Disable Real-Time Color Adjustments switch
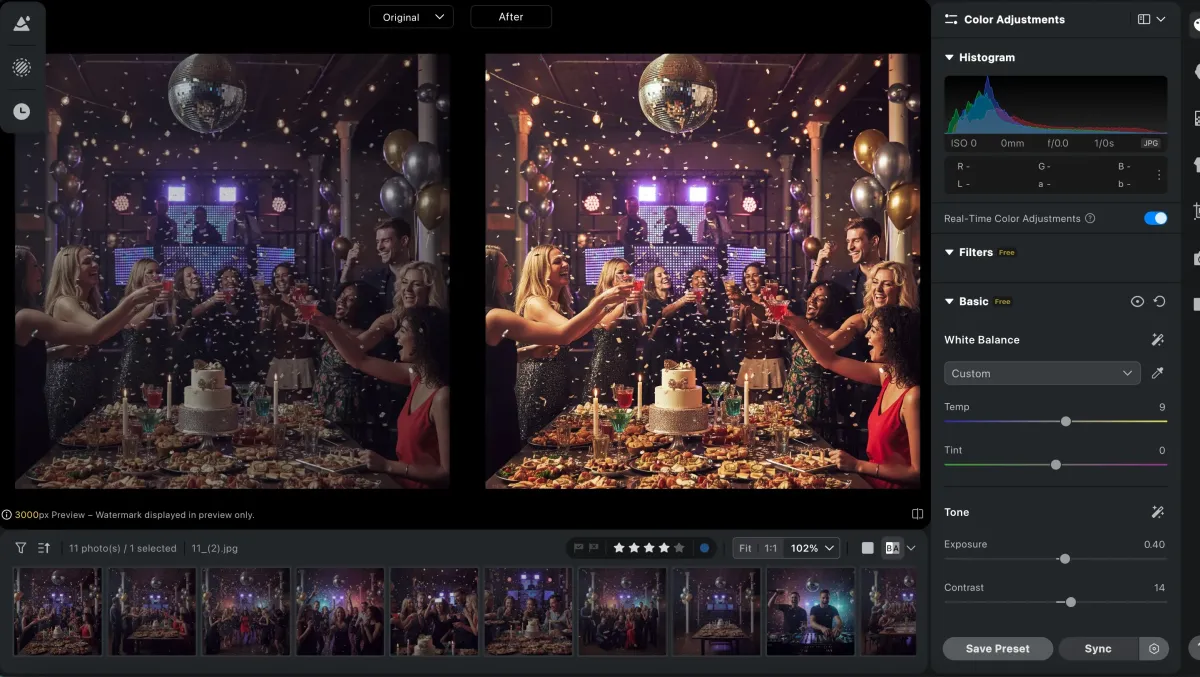Viewport: 1200px width, 677px height. coord(1155,218)
